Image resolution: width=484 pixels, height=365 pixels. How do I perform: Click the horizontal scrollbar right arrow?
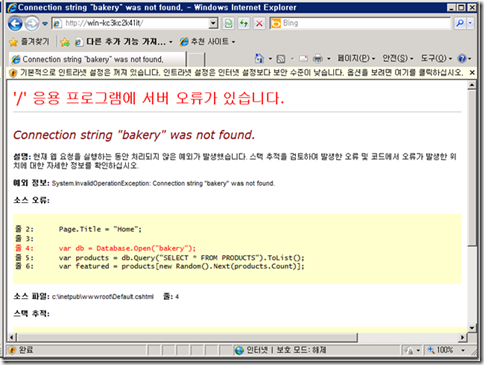coord(463,337)
